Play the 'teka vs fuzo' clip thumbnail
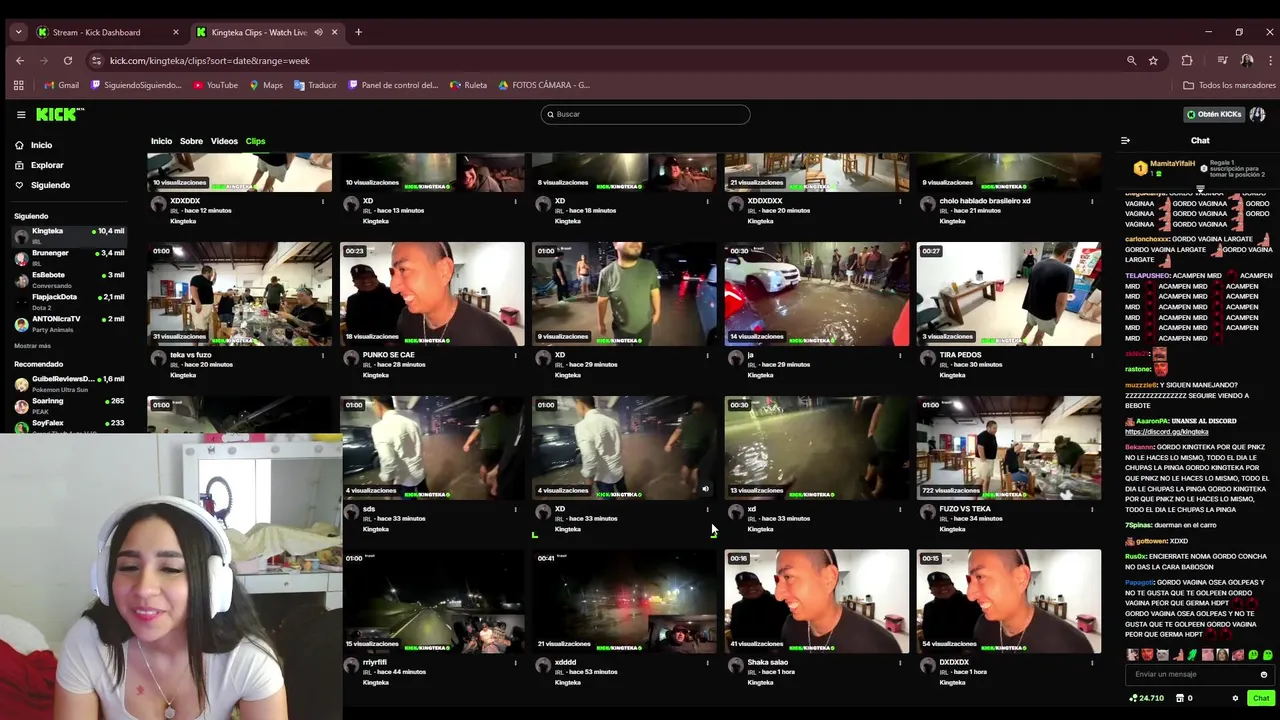 tap(240, 294)
